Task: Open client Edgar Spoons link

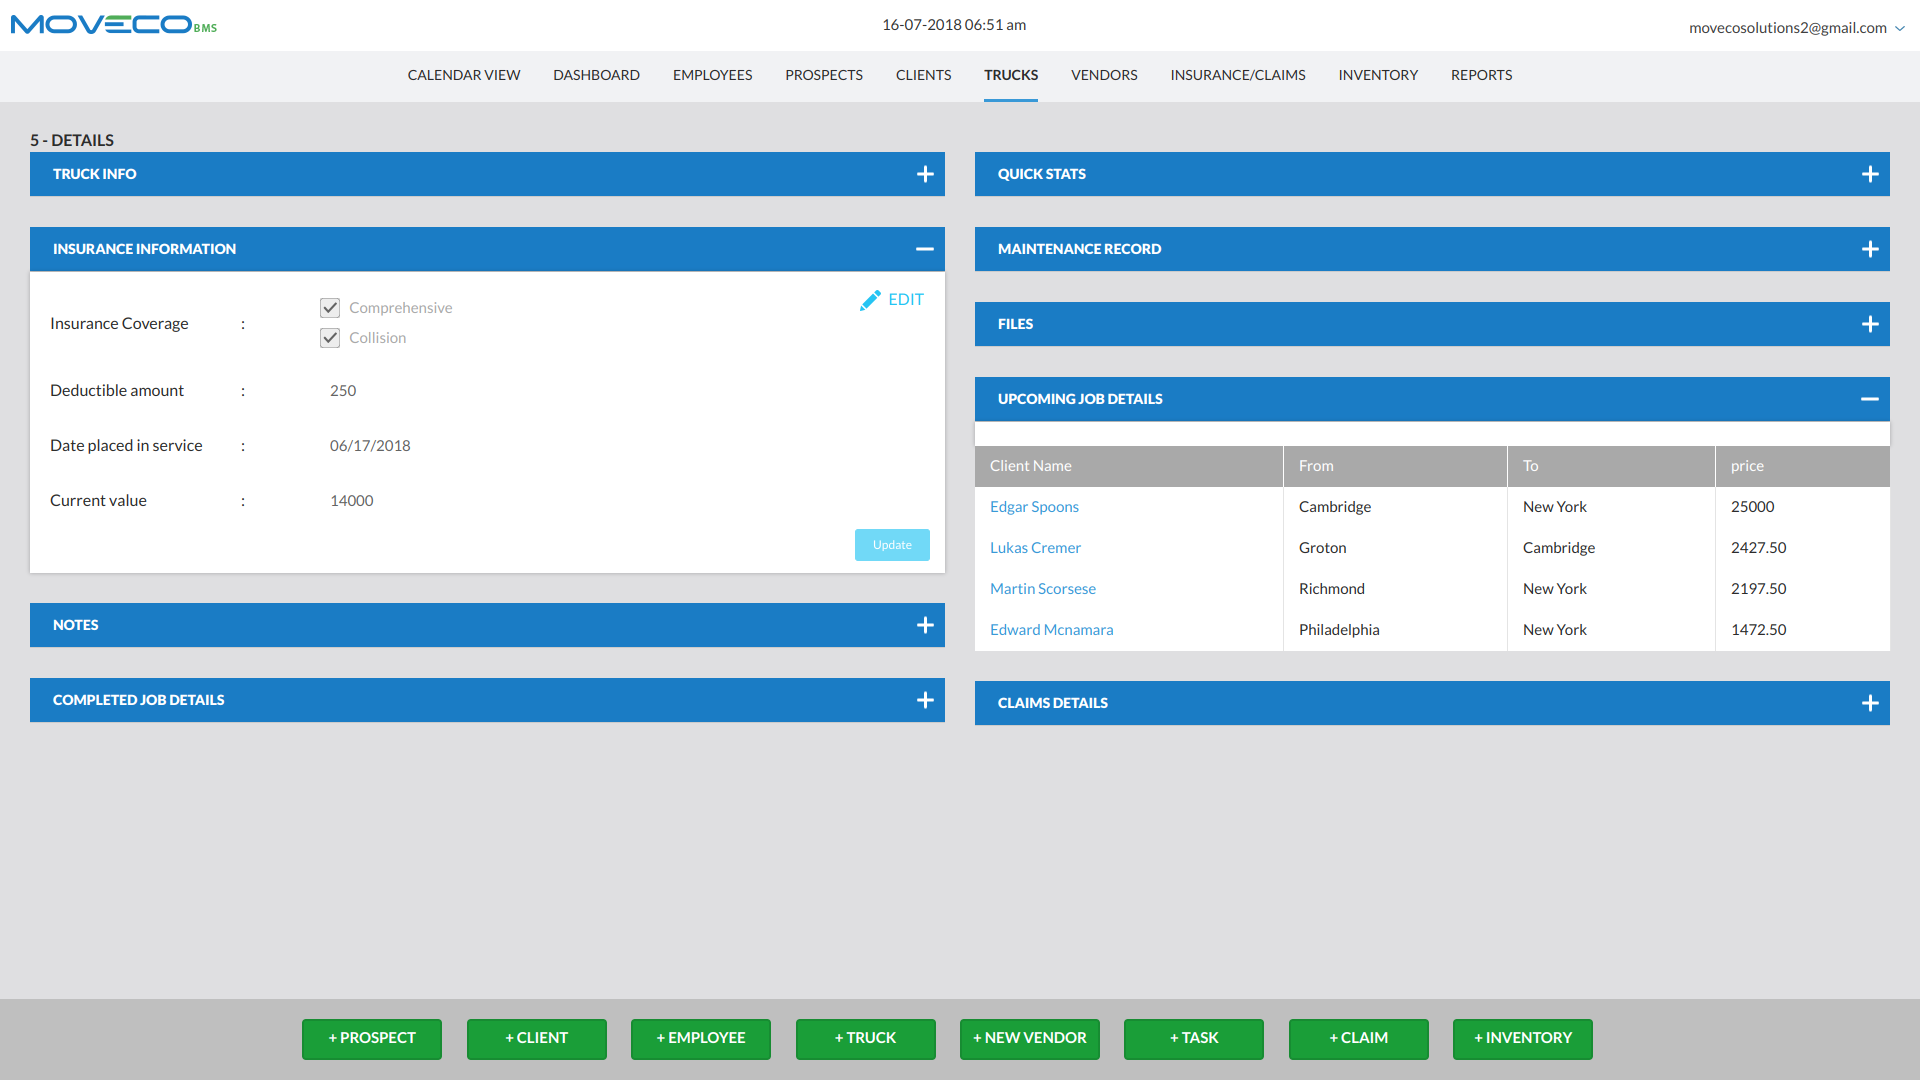Action: point(1034,506)
